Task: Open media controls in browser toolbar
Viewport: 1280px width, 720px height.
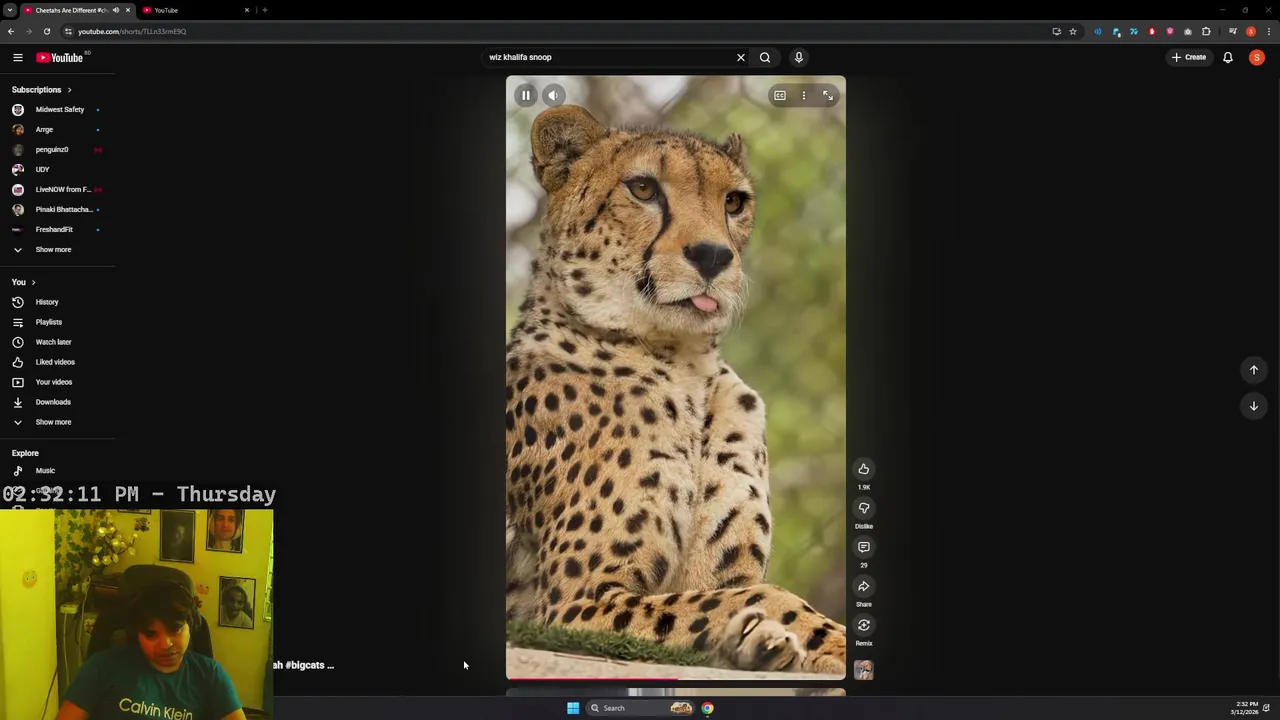Action: [x=1232, y=31]
